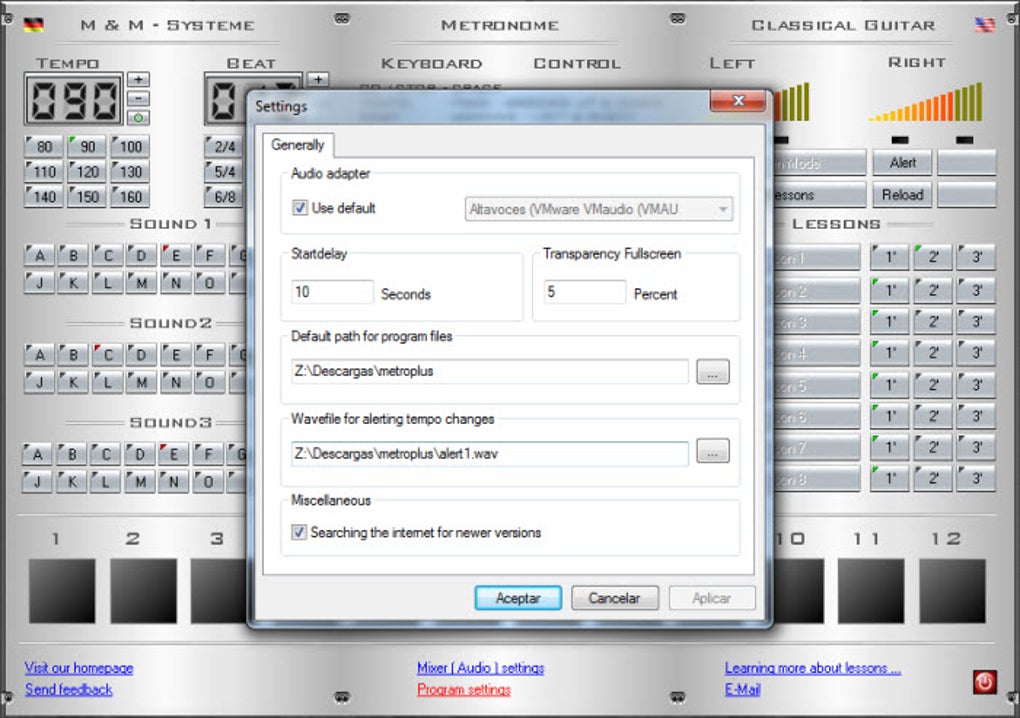Click the 090 tempo display

tap(74, 100)
